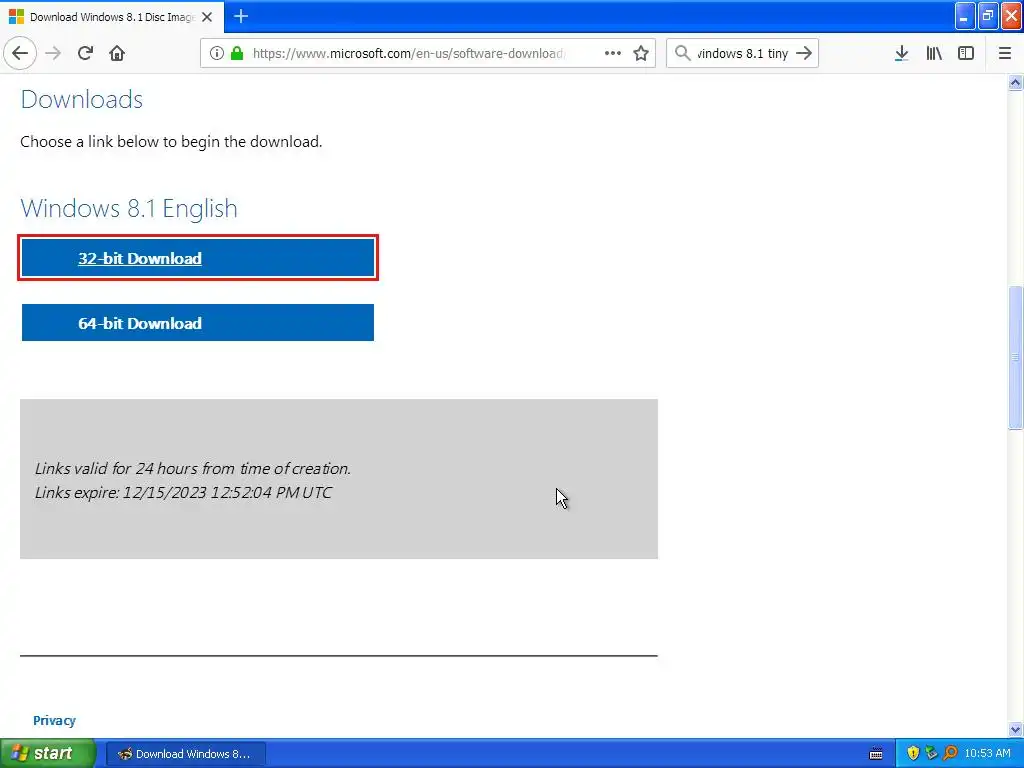The image size is (1024, 768).
Task: Click the Downloads heading text
Action: point(82,99)
